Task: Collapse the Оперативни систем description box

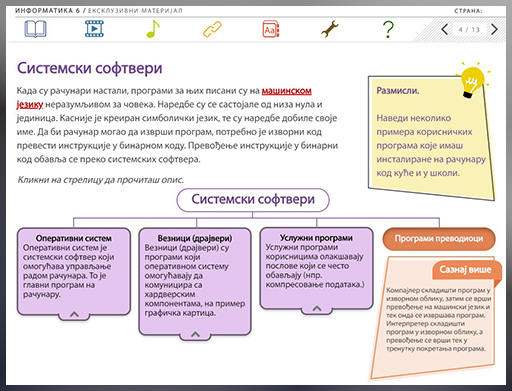Action: pos(74,314)
